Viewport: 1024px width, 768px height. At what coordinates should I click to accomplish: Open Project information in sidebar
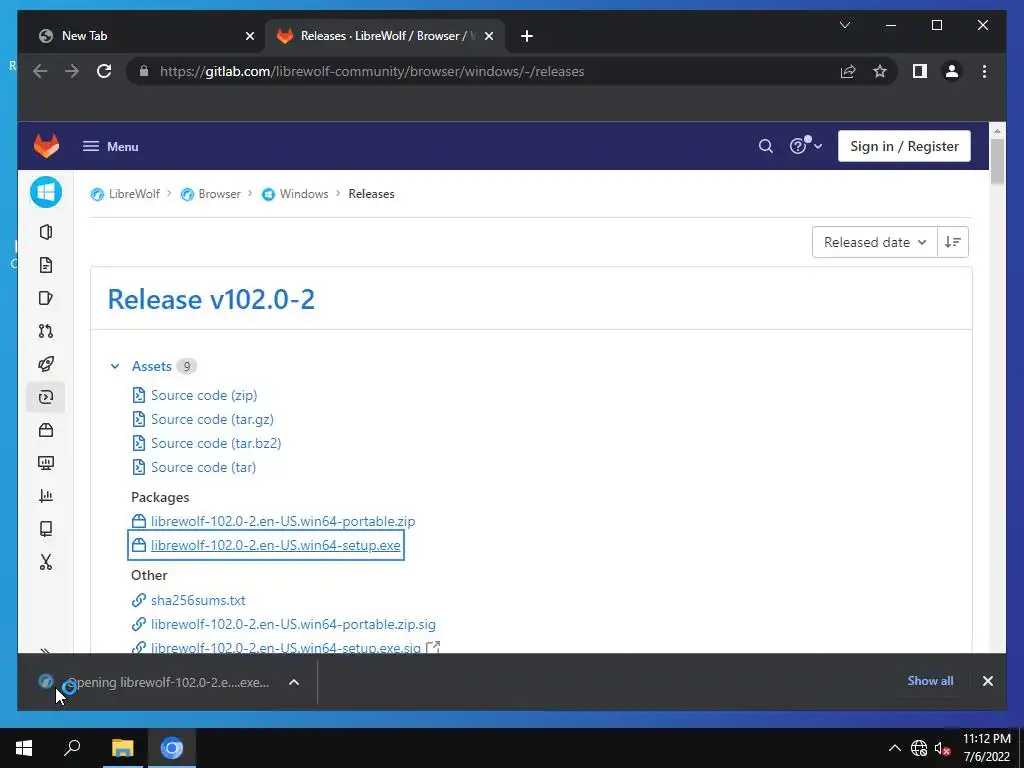pyautogui.click(x=46, y=232)
